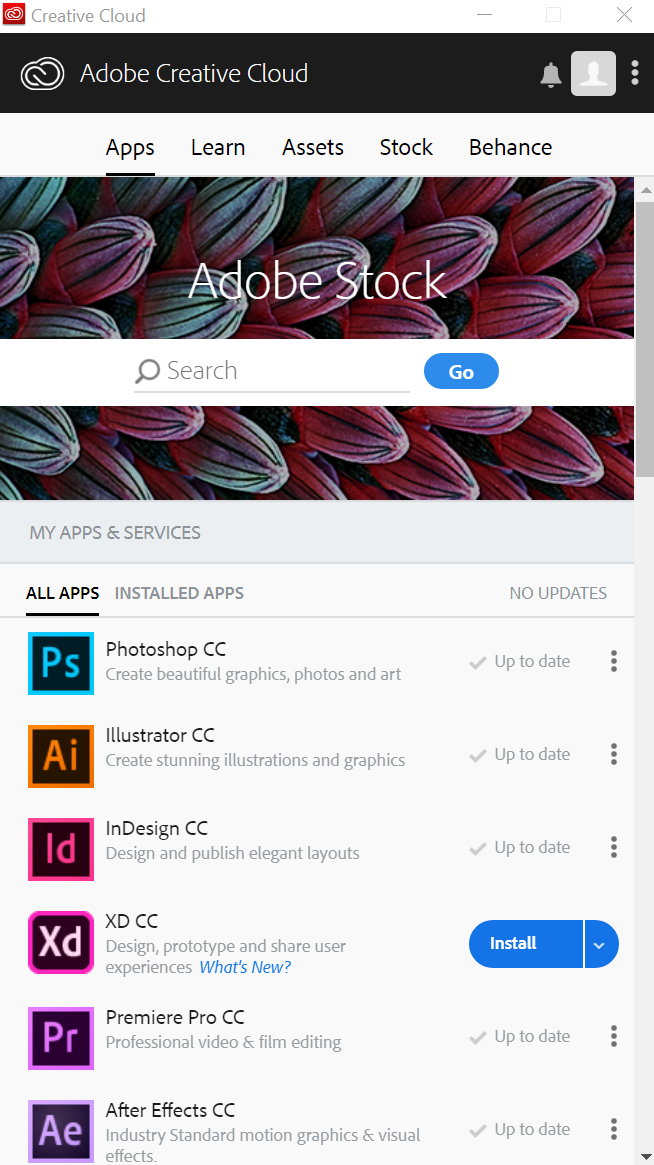Click the MY APPS & SERVICES heading
Screen dimensions: 654x1165
115,533
